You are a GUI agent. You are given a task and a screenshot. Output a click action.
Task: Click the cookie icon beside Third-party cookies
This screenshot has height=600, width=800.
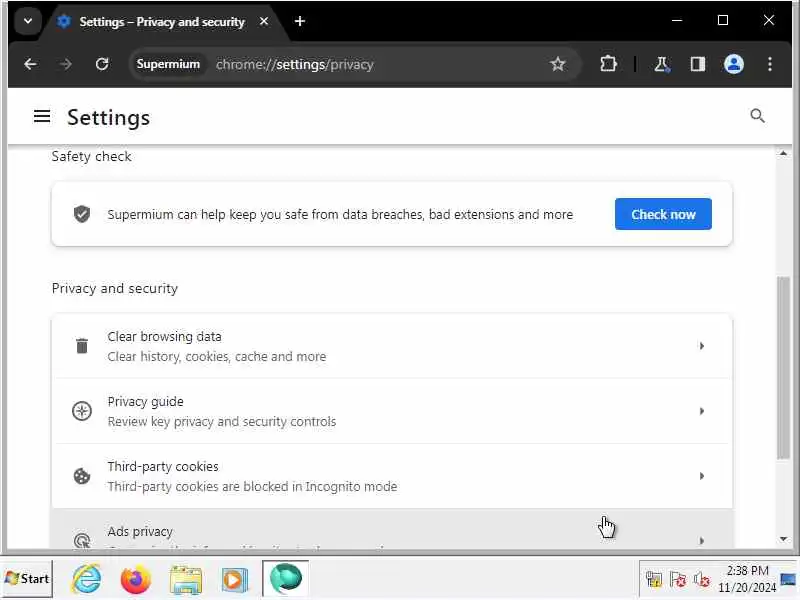(82, 476)
